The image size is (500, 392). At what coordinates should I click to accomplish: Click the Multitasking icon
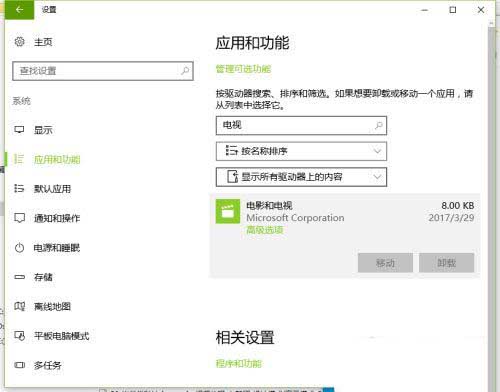(19, 365)
